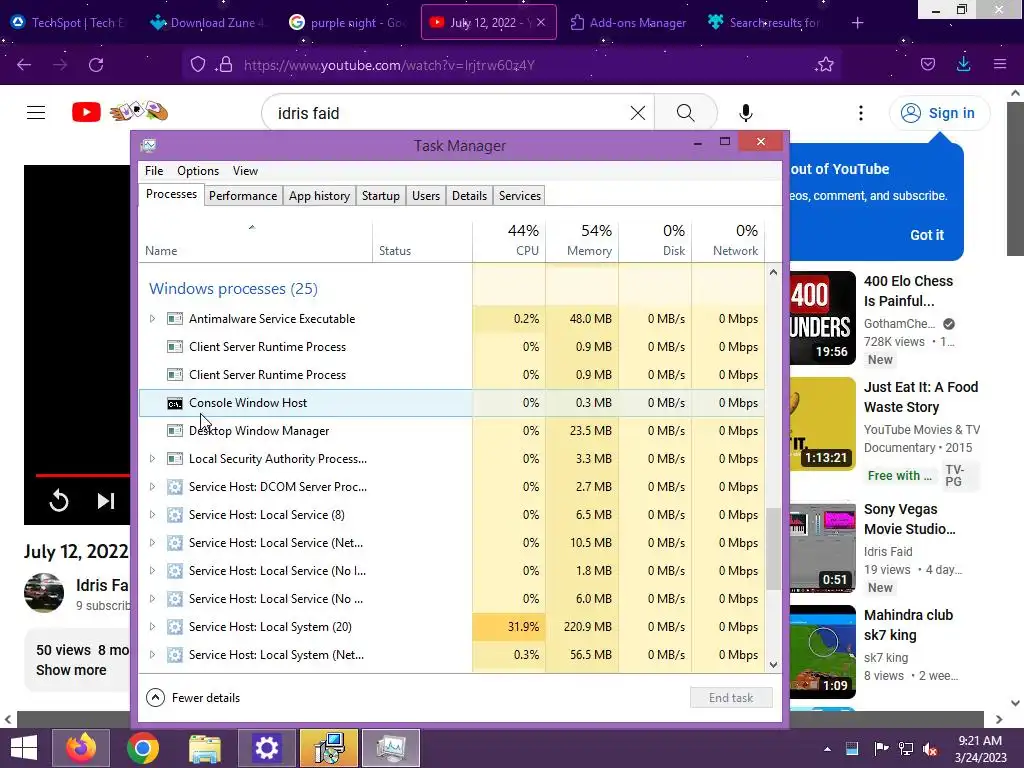Image resolution: width=1024 pixels, height=768 pixels.
Task: Click the video red progress bar
Action: coord(82,475)
